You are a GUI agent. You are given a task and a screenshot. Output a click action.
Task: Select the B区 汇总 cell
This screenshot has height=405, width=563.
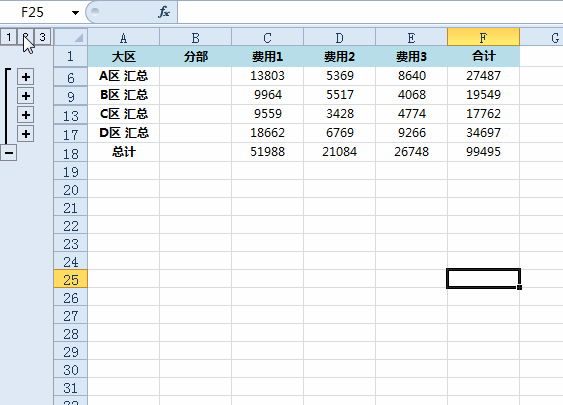(124, 95)
